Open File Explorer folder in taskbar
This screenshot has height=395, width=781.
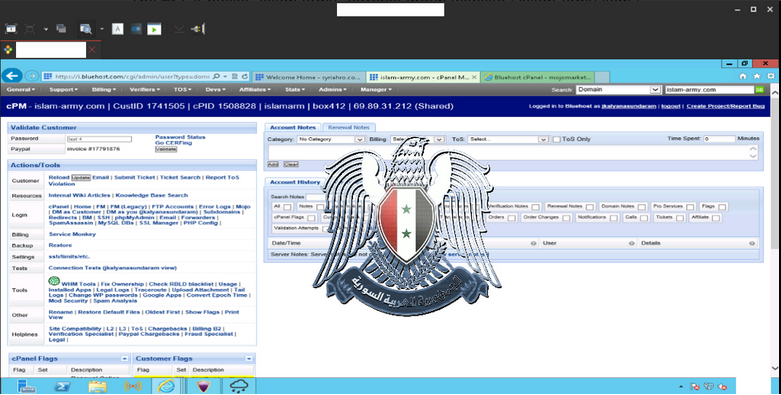point(97,386)
